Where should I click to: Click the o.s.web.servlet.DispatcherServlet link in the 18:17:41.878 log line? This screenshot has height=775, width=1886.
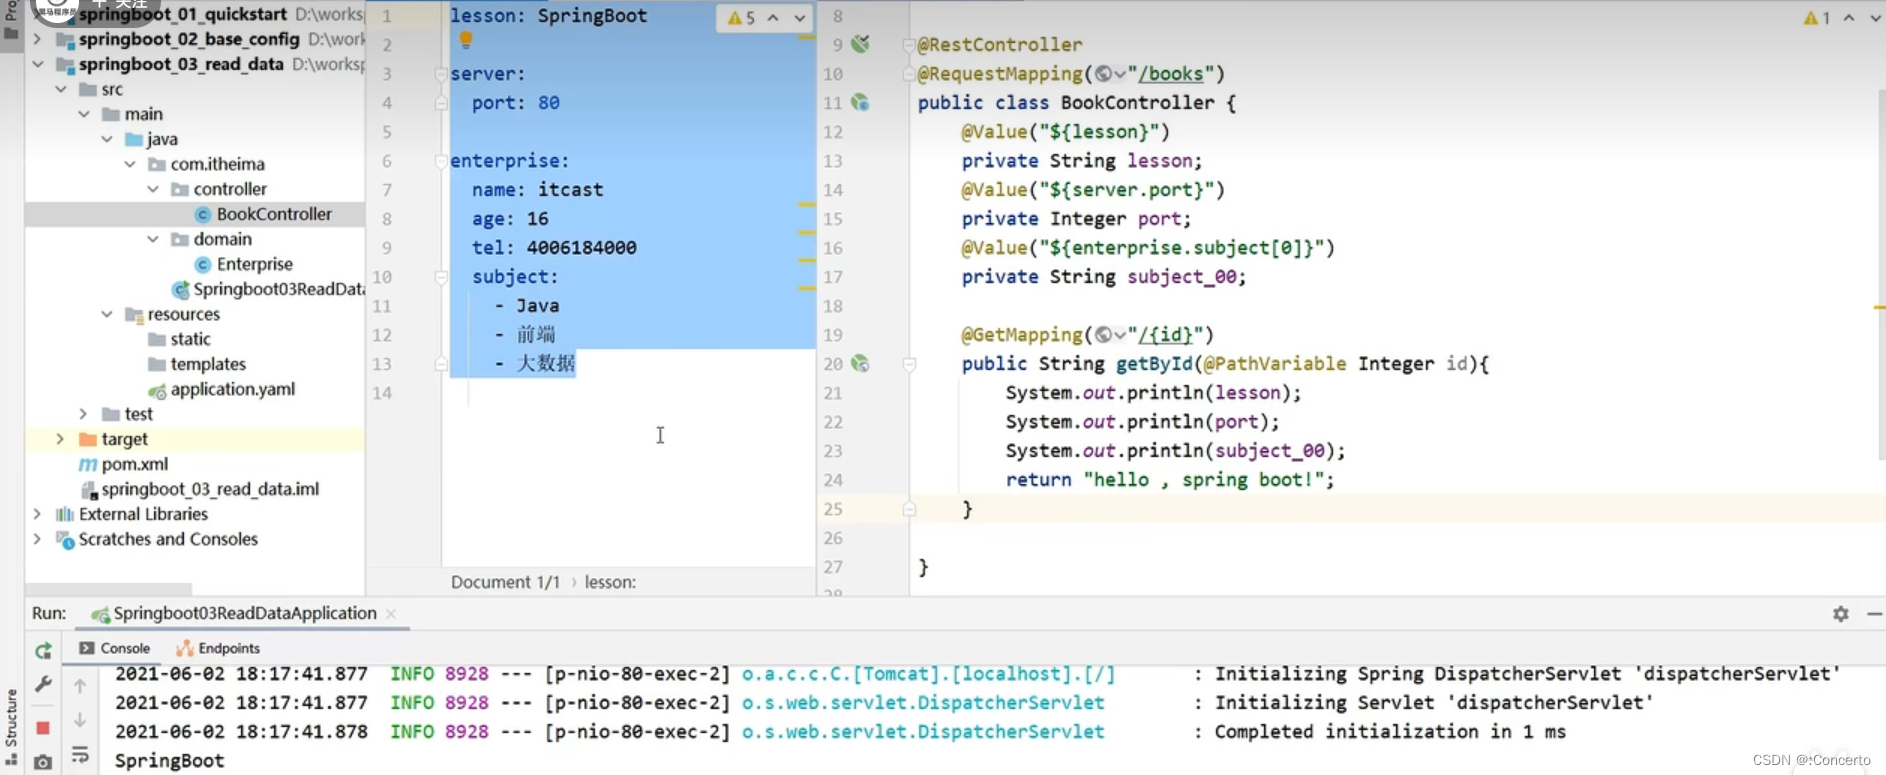923,732
